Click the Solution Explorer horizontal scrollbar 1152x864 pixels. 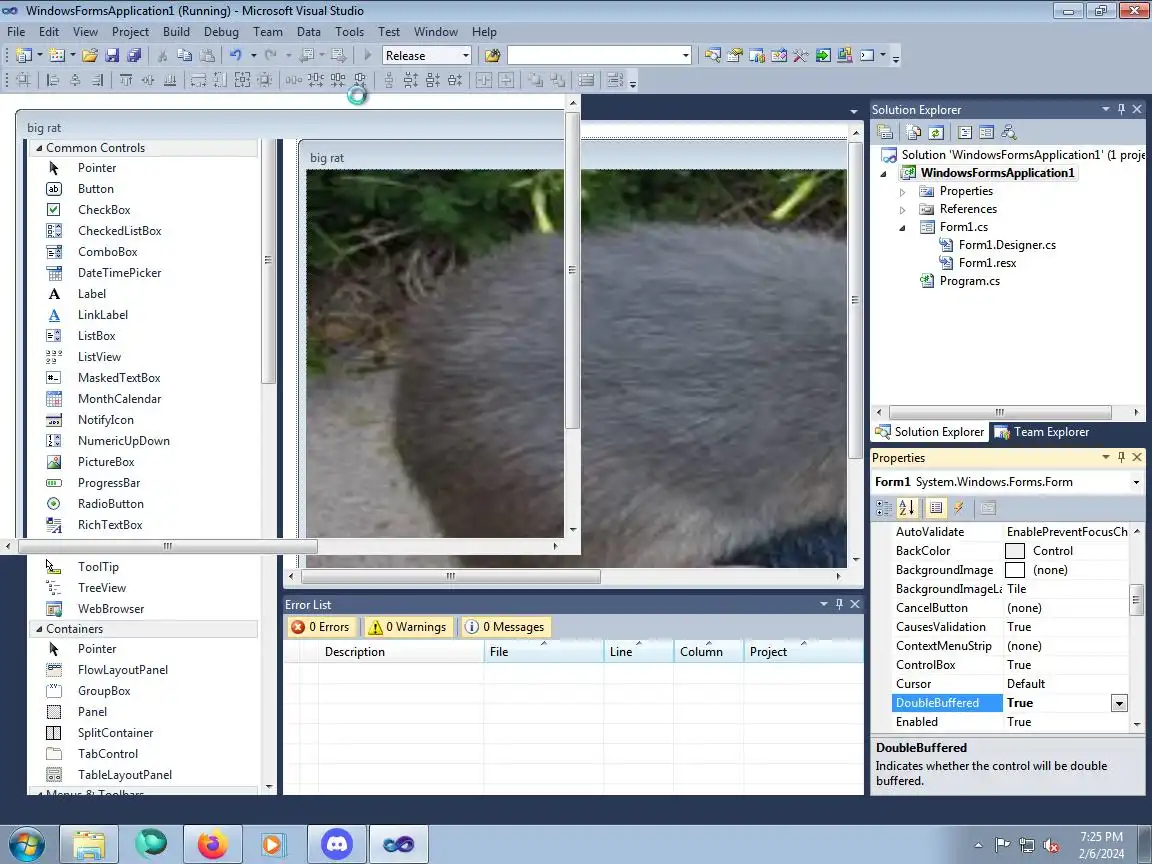tap(1000, 412)
